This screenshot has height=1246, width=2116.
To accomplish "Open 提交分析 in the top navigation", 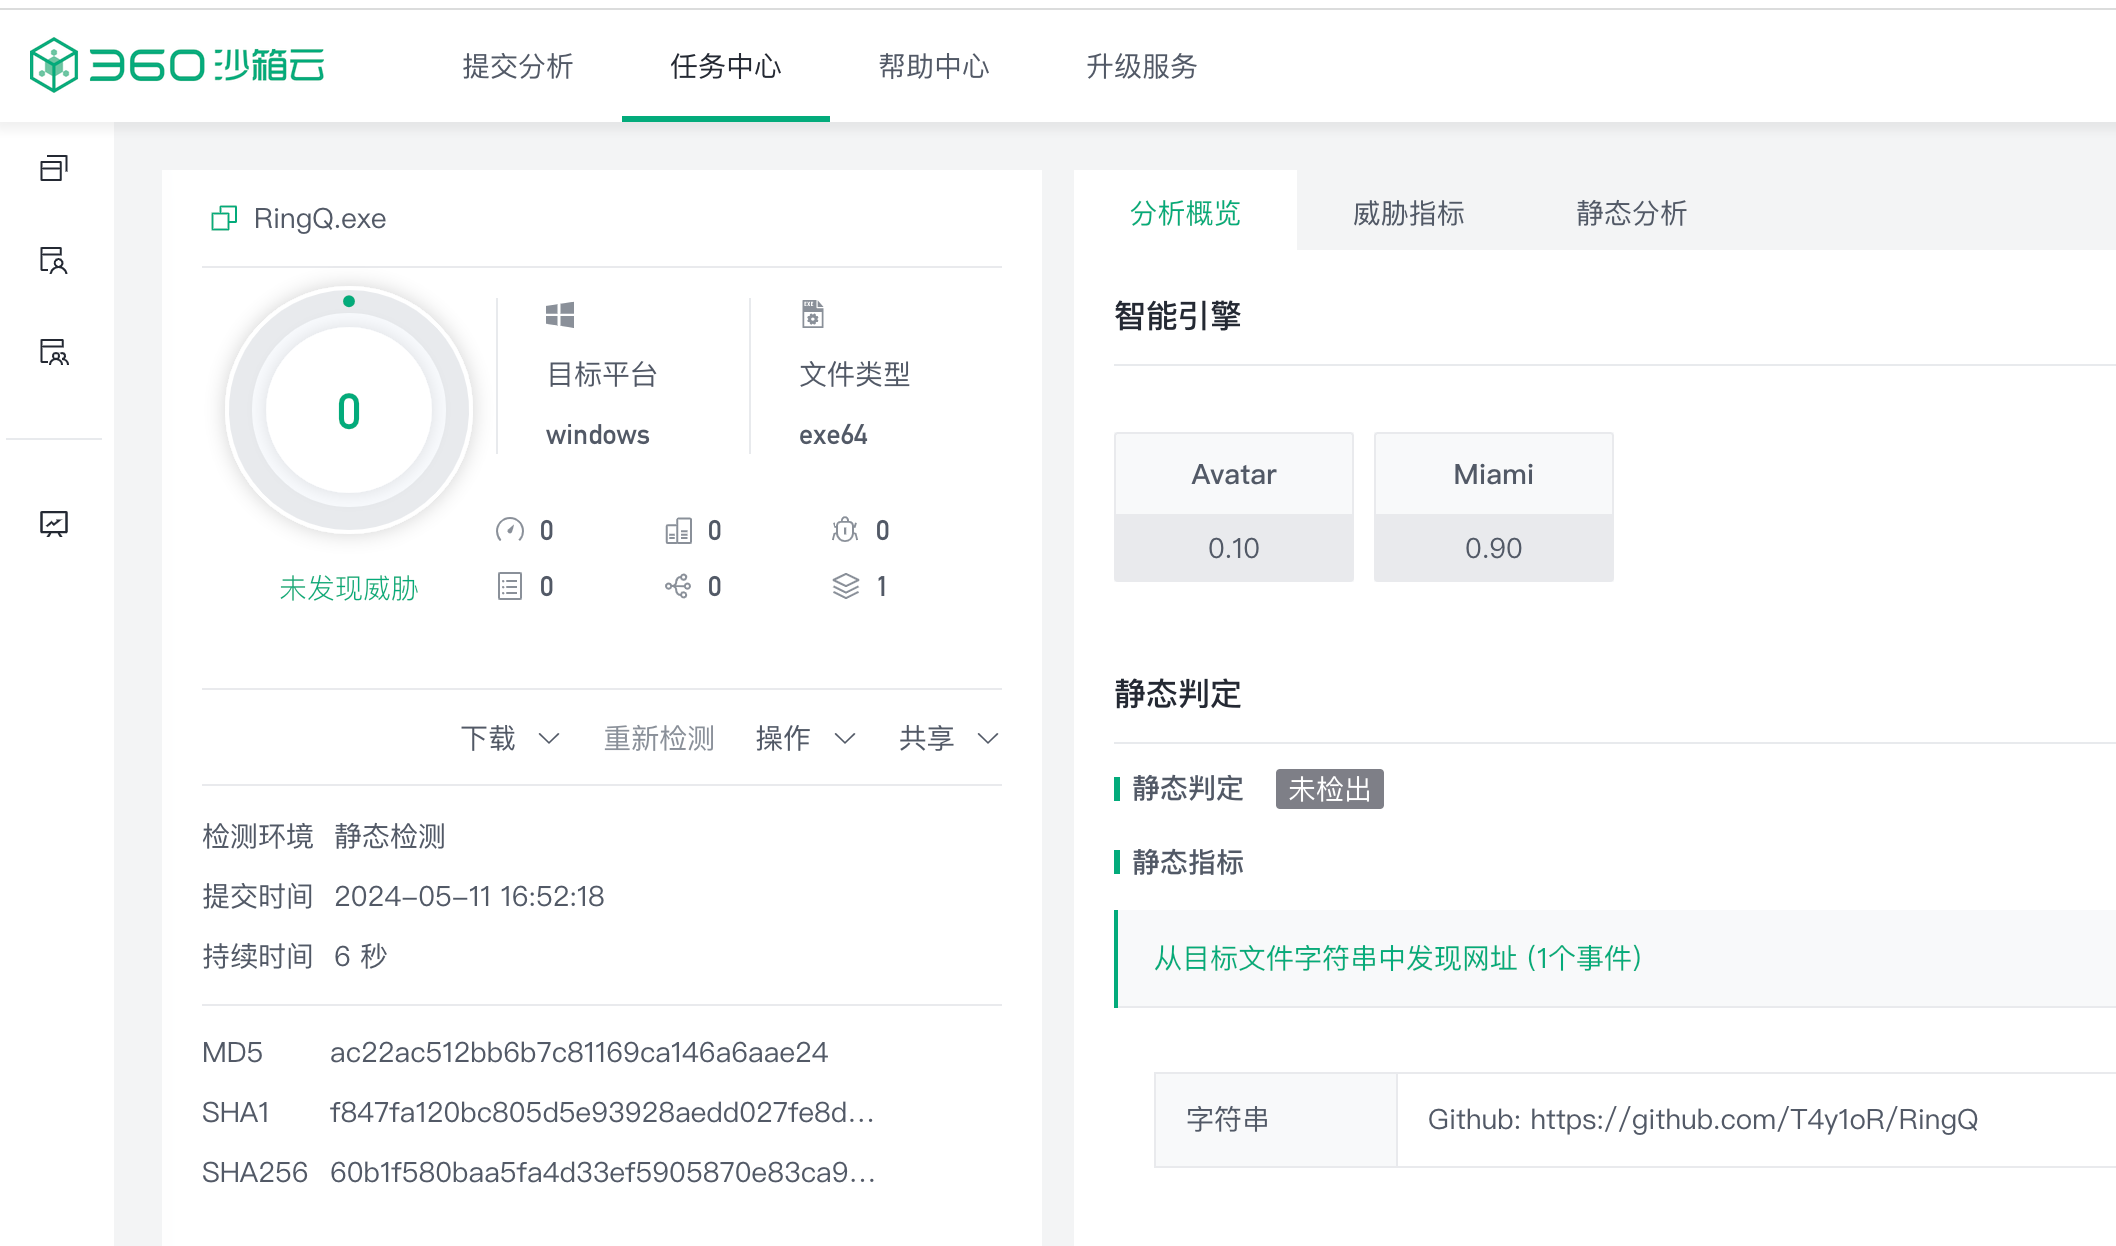I will 517,66.
